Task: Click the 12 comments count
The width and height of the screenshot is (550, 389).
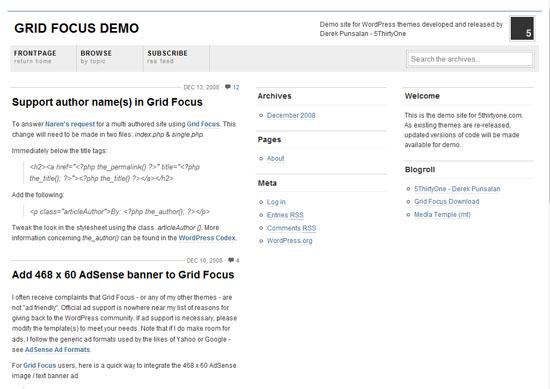Action: 236,87
